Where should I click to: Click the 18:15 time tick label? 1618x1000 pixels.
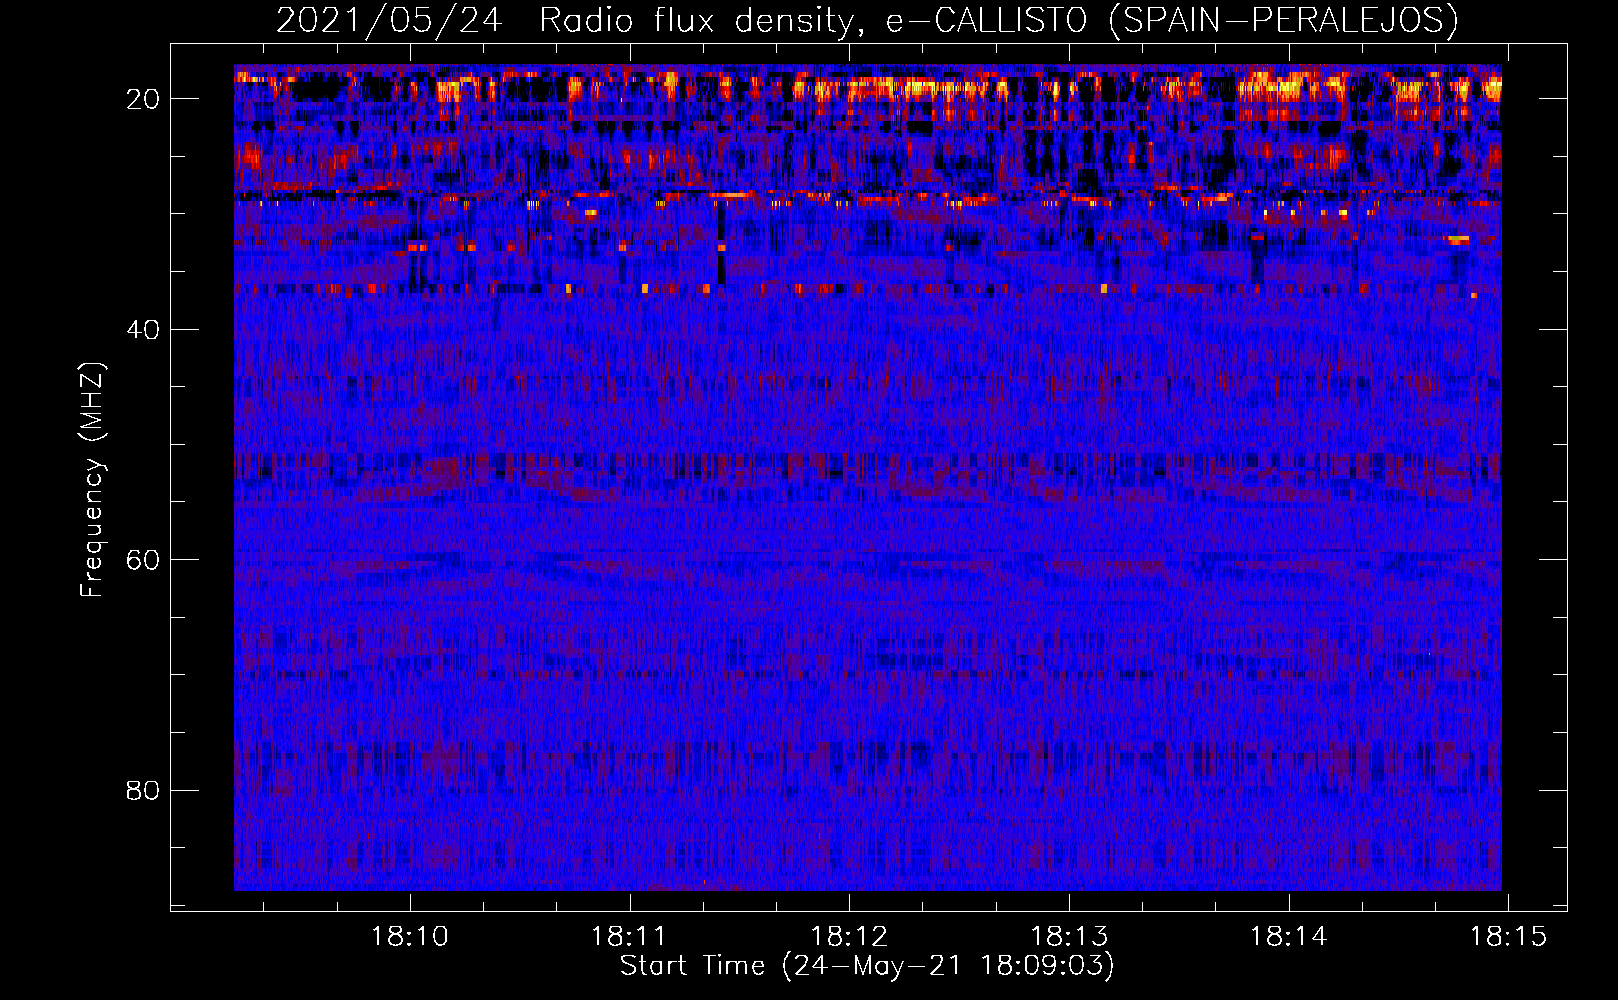[x=1508, y=936]
